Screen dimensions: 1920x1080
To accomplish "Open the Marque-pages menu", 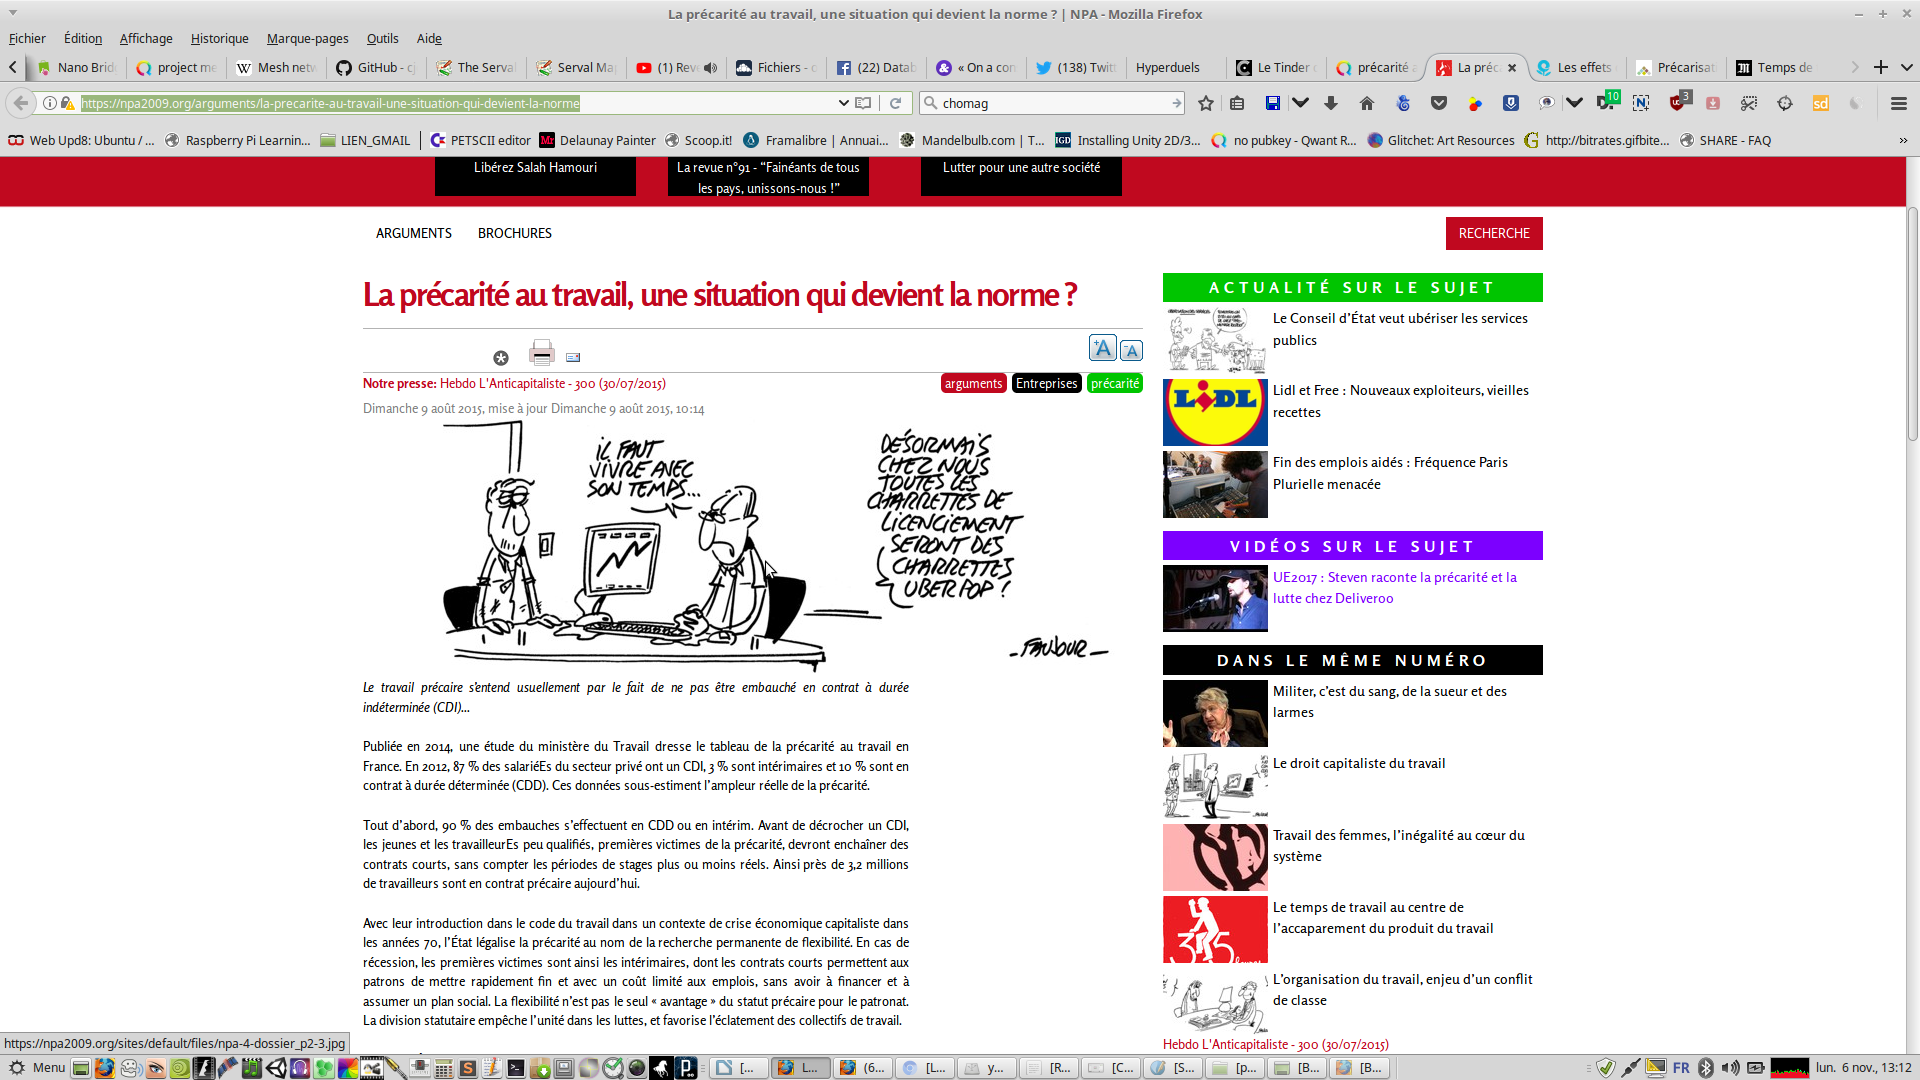I will pos(307,39).
